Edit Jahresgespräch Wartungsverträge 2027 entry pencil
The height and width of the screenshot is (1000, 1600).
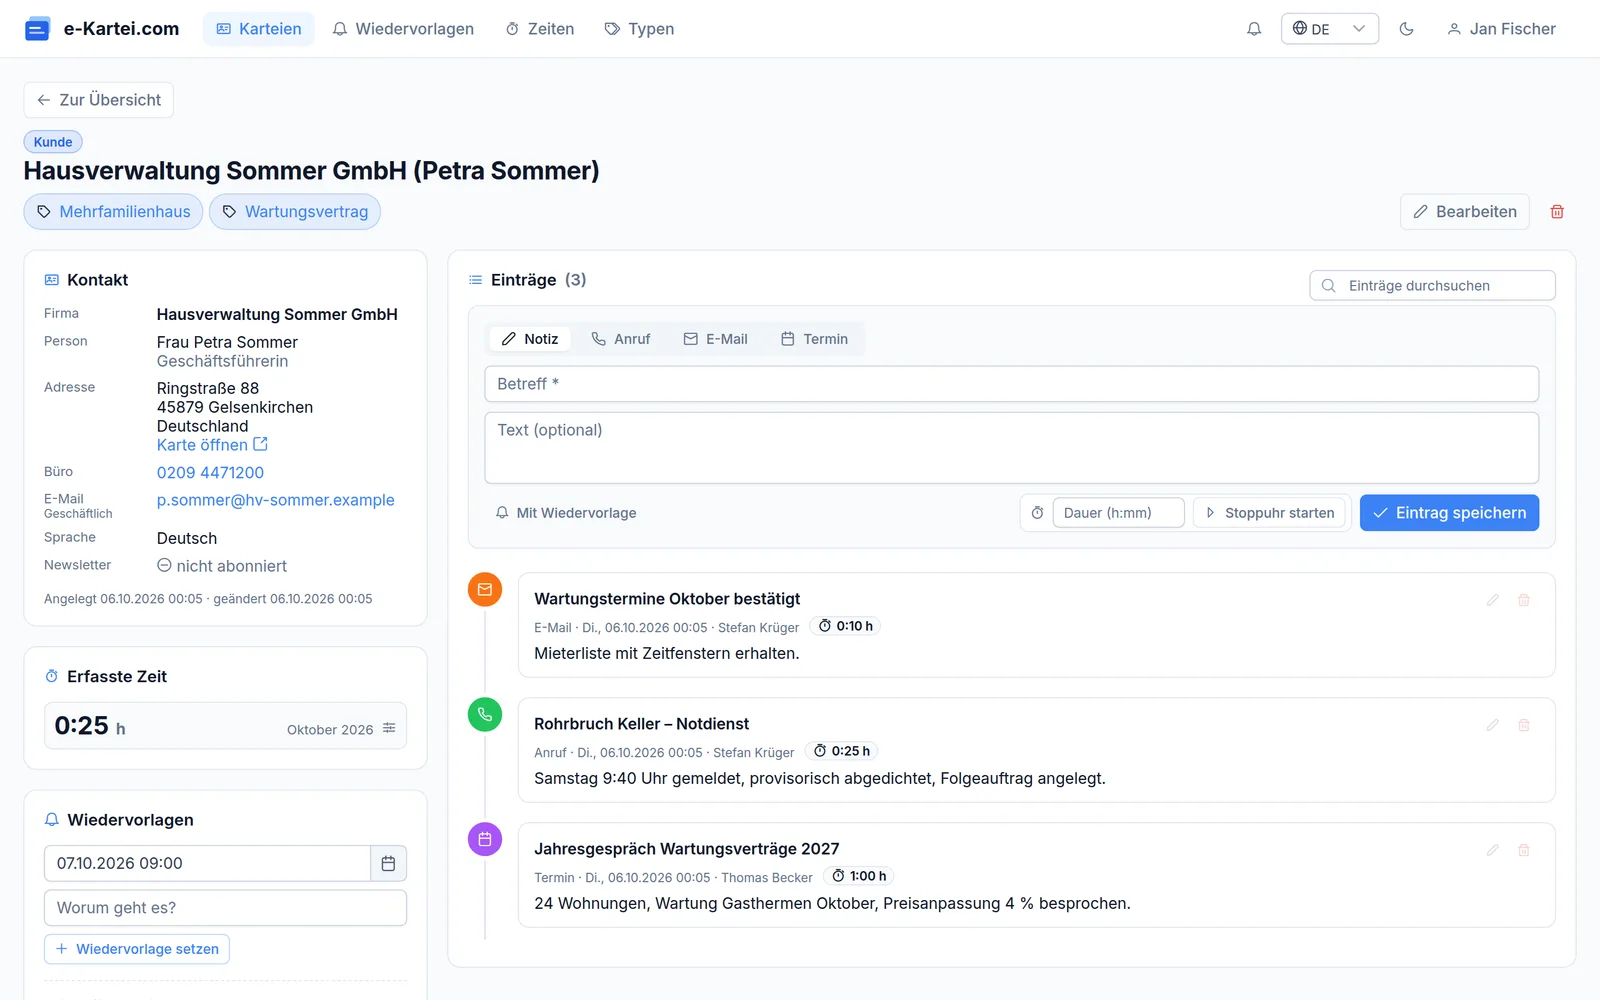(1493, 850)
